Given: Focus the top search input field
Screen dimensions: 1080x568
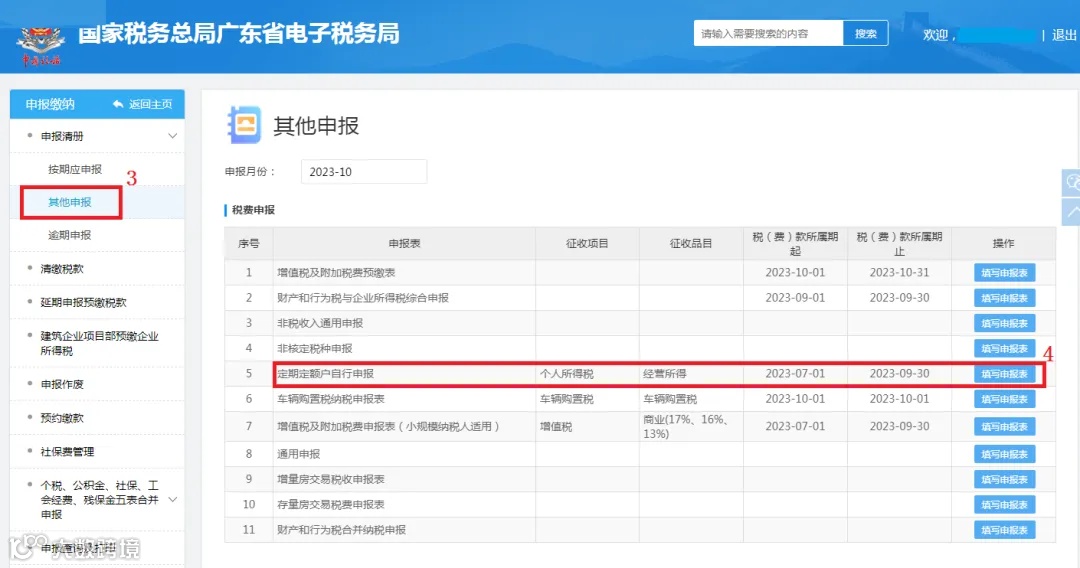Looking at the screenshot, I should point(768,33).
